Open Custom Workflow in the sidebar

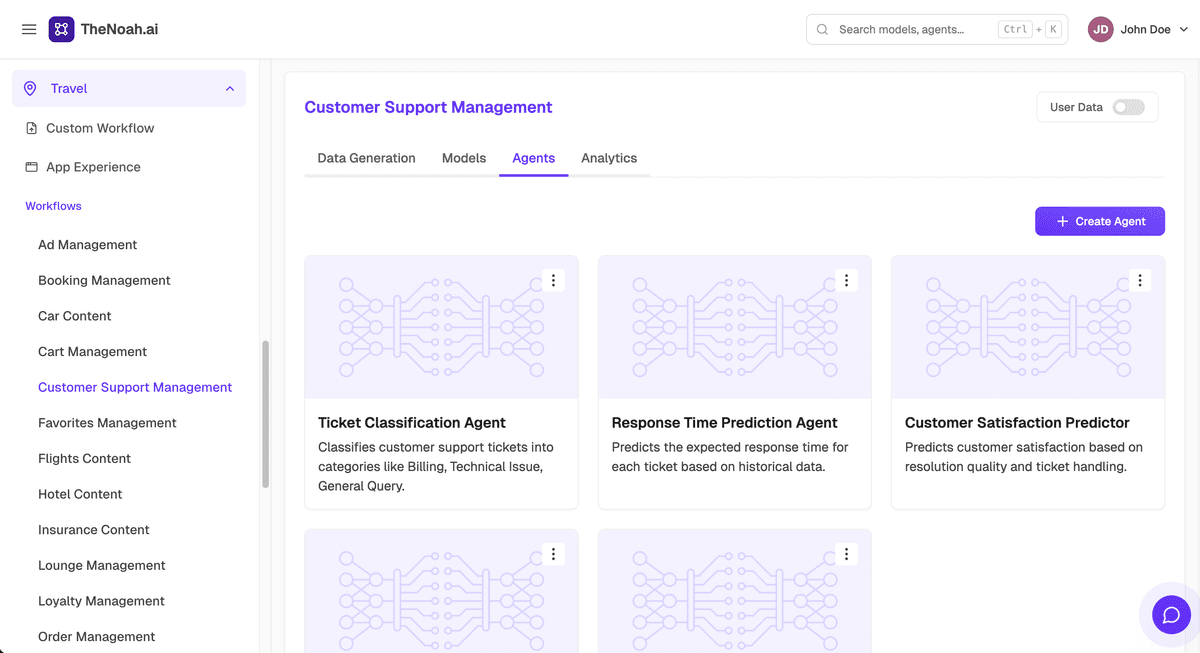coord(100,128)
